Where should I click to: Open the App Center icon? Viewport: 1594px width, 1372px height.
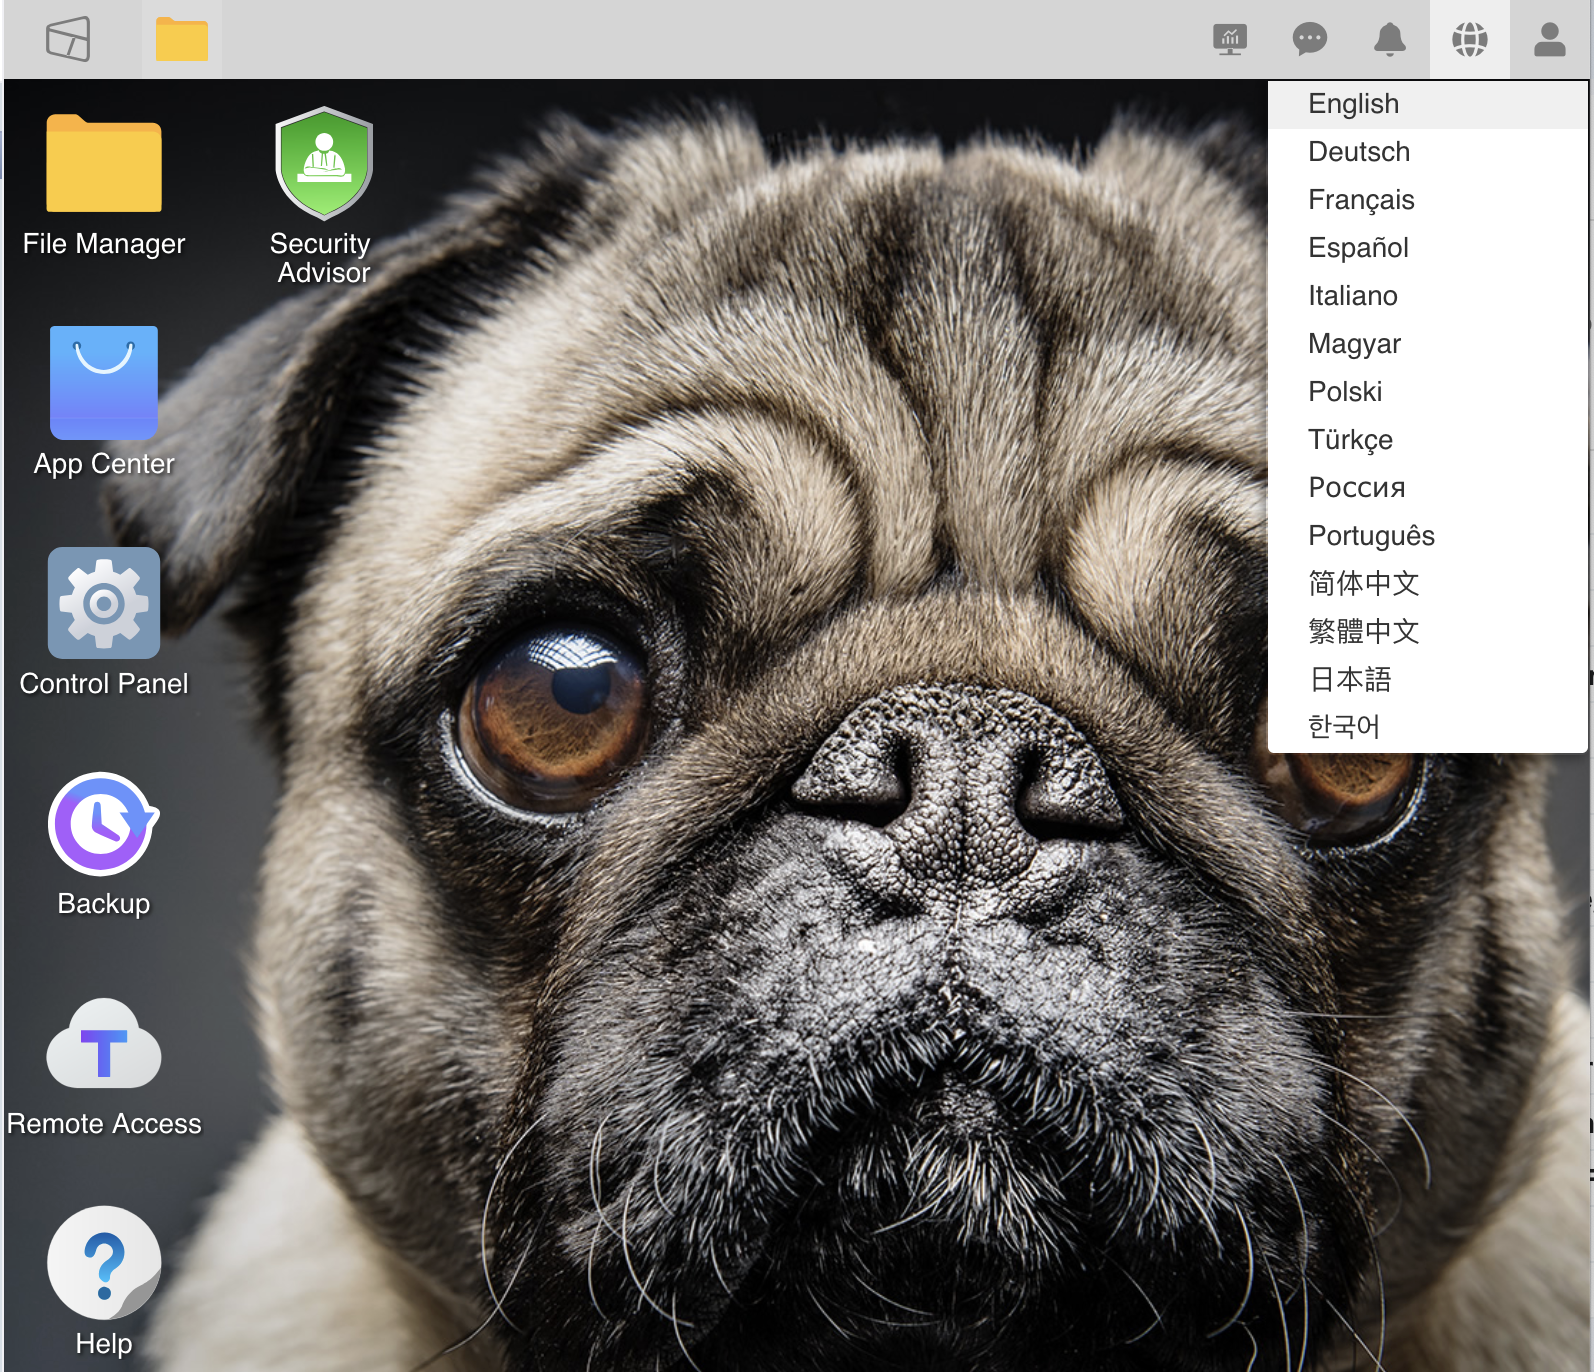104,384
